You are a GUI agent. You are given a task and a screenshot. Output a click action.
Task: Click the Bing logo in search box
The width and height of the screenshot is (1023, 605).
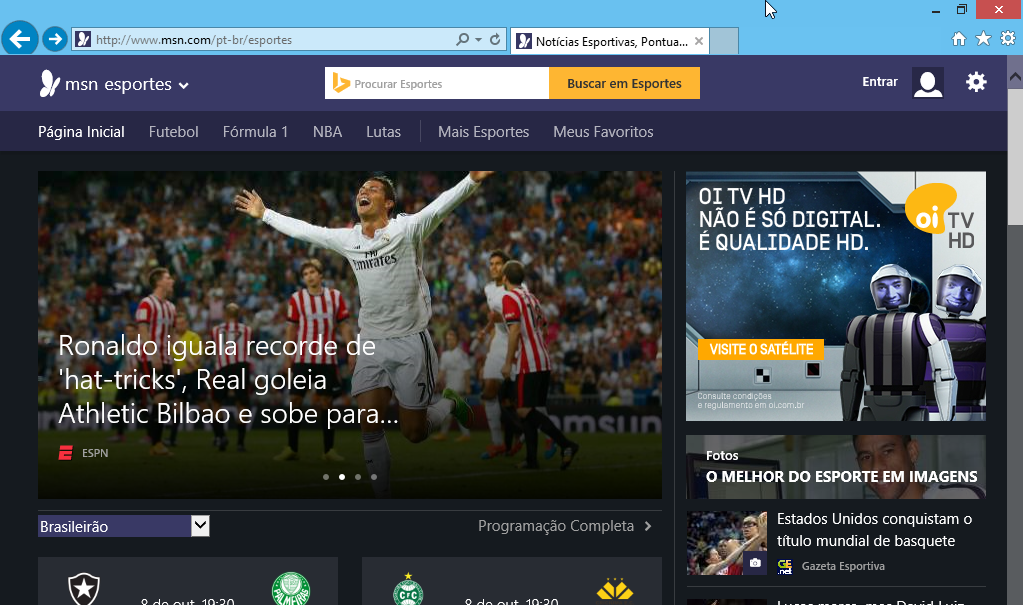[341, 83]
